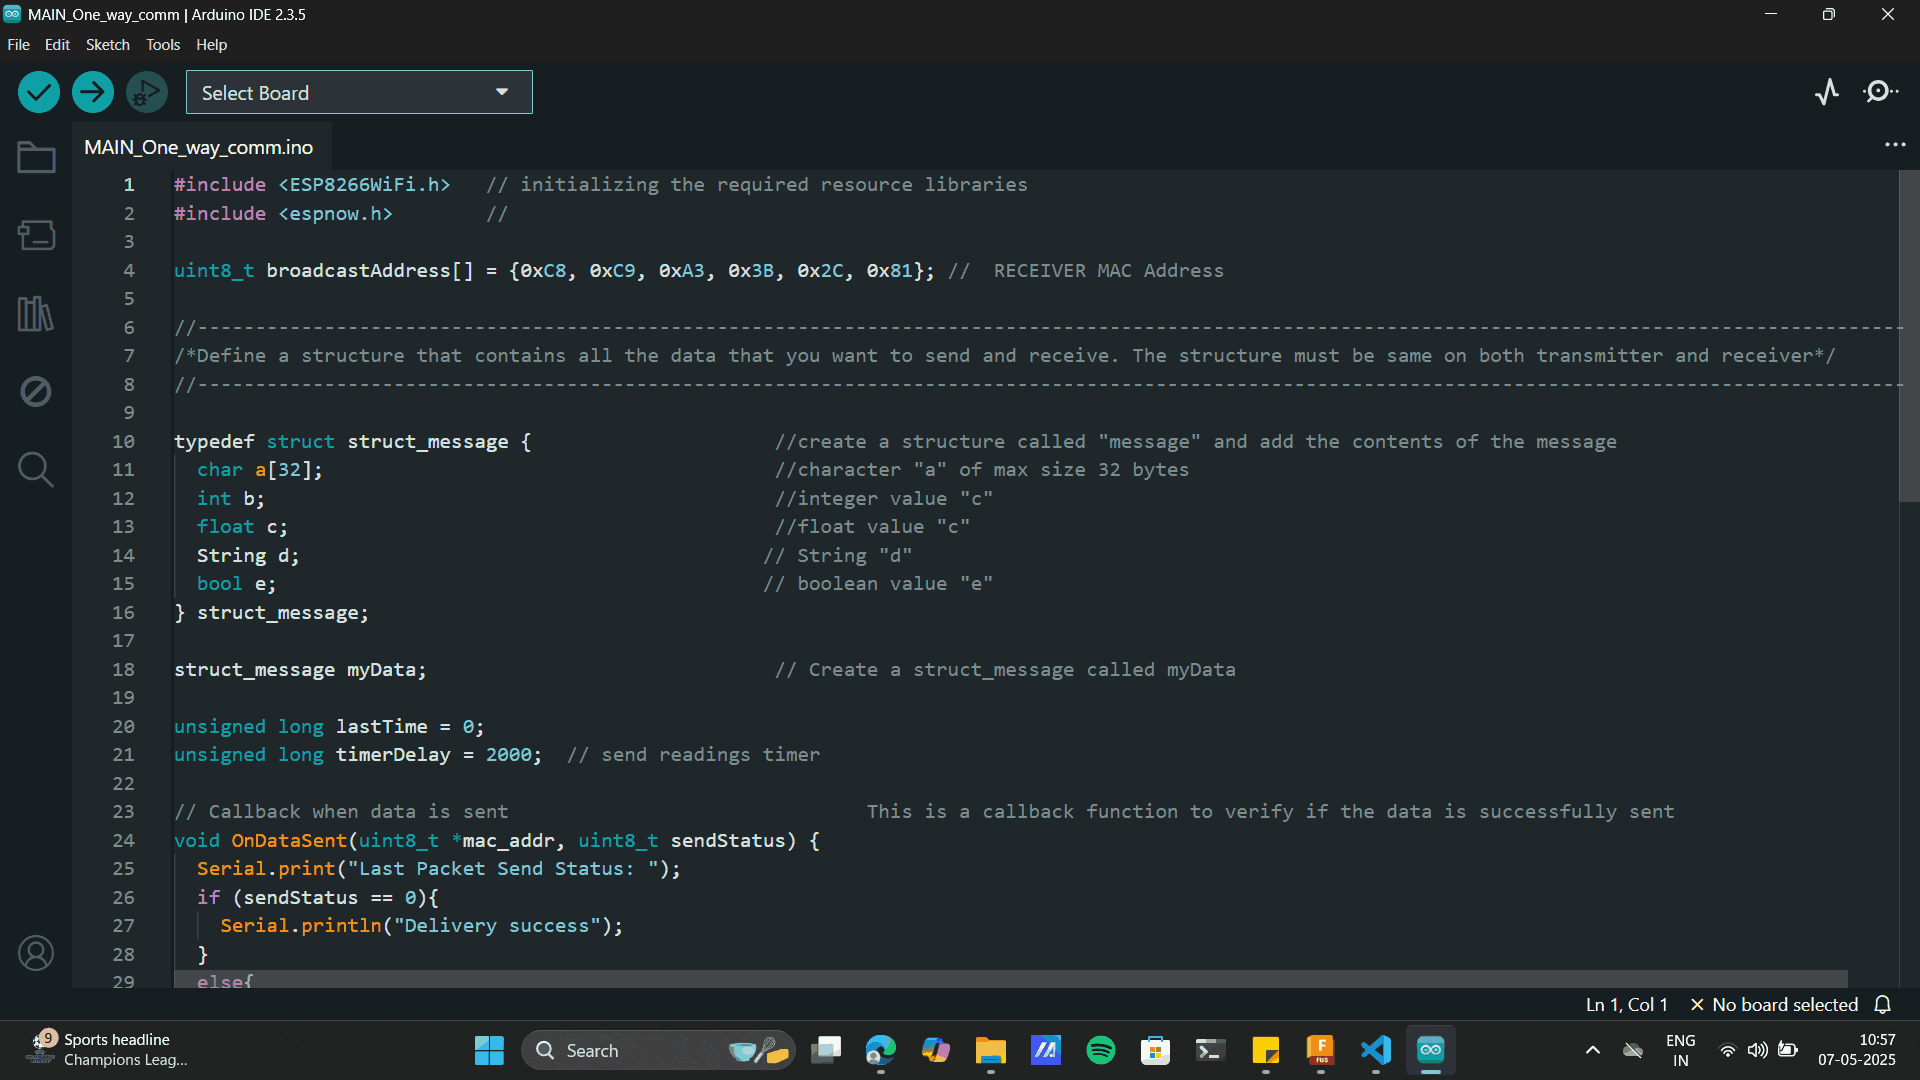1920x1080 pixels.
Task: Click the notifications bell in status bar
Action: (1883, 1004)
